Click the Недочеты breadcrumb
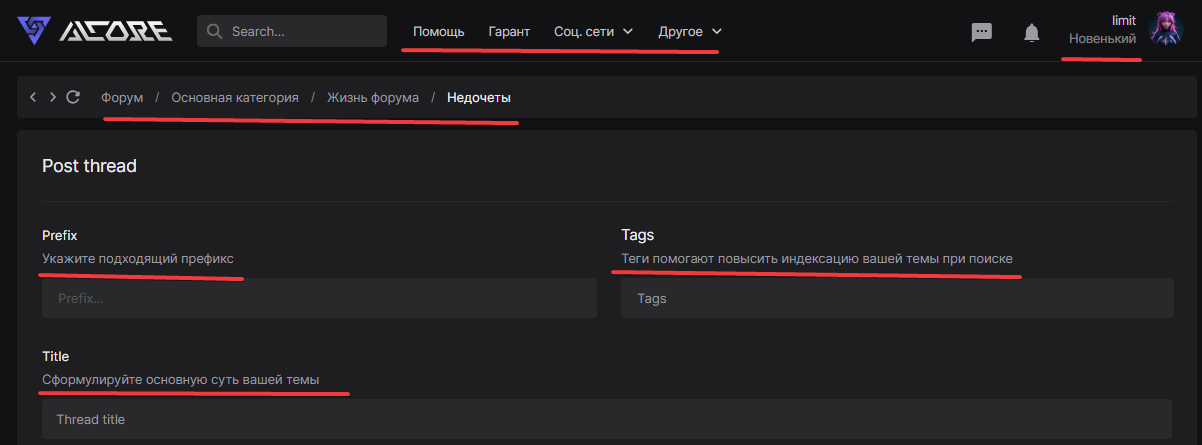 click(479, 97)
